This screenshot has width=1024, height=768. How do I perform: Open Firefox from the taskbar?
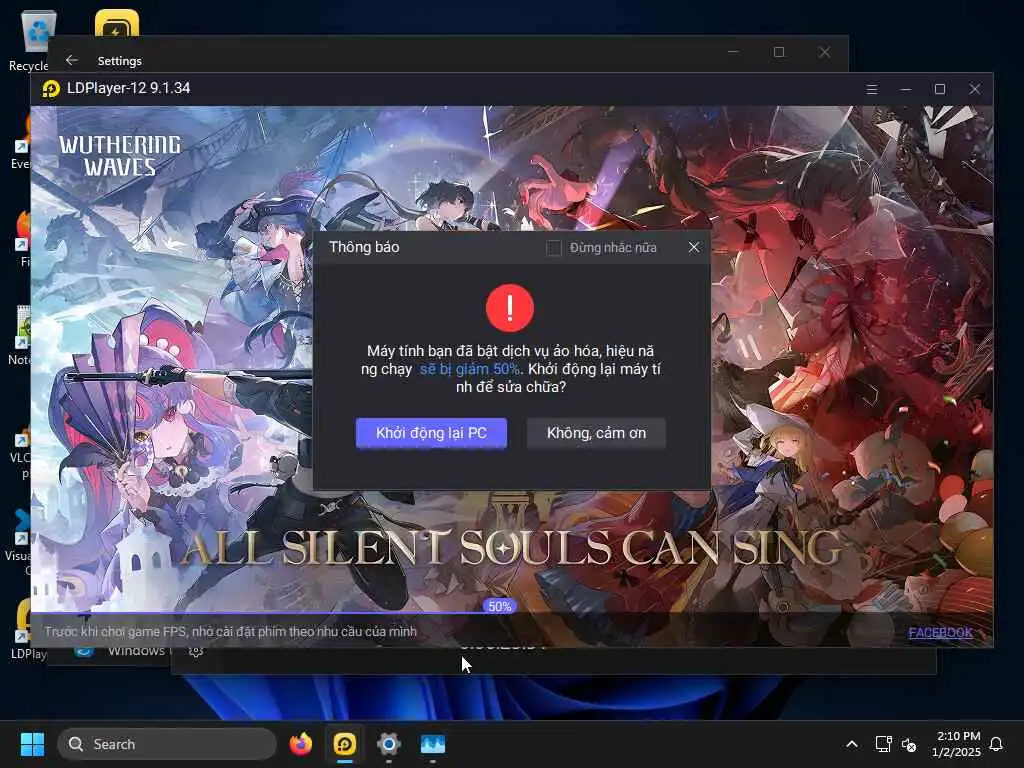click(301, 744)
